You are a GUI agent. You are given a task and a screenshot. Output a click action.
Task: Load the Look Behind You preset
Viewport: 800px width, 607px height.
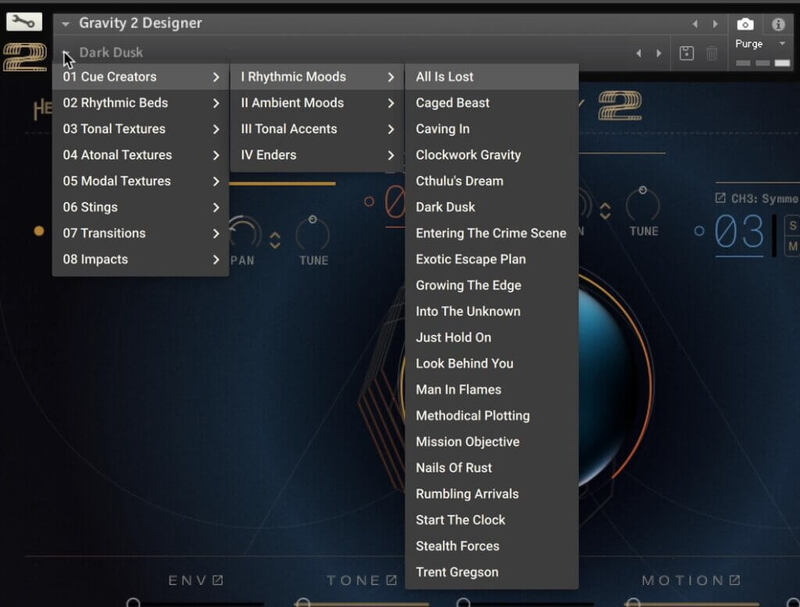[x=492, y=363]
